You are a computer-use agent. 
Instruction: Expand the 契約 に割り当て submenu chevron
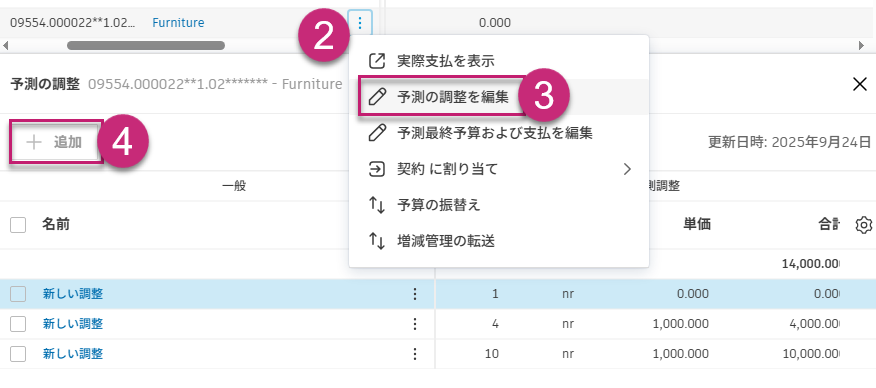tap(627, 169)
